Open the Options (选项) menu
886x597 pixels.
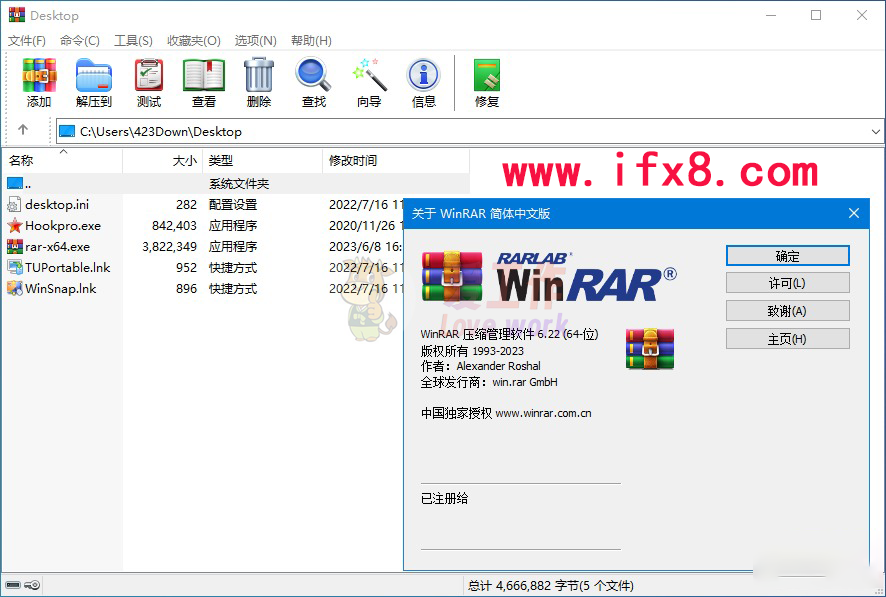click(255, 41)
